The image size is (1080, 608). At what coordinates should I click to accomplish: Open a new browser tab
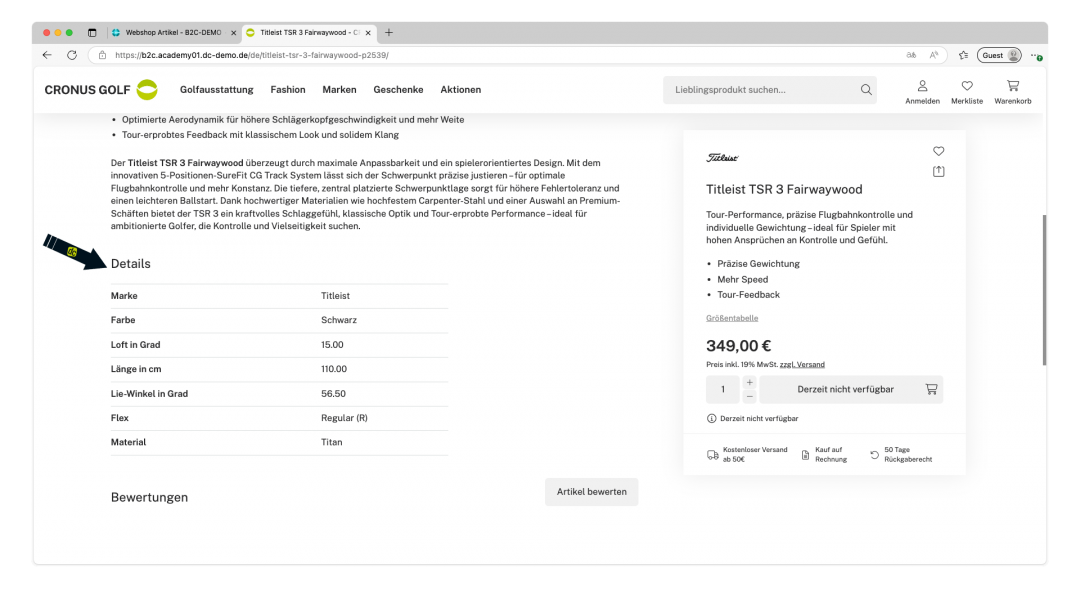coord(389,32)
